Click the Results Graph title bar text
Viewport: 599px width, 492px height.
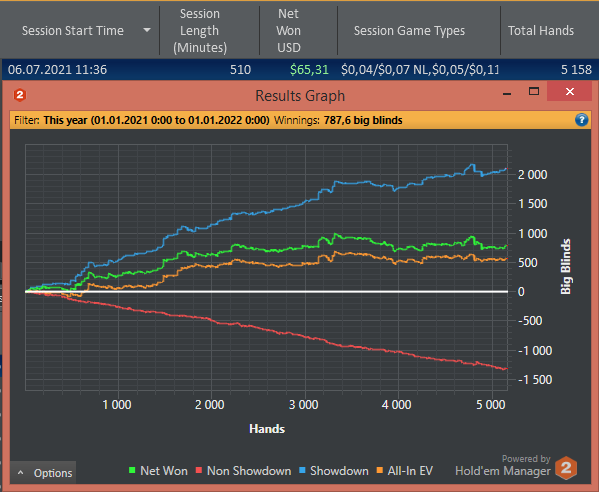(300, 95)
